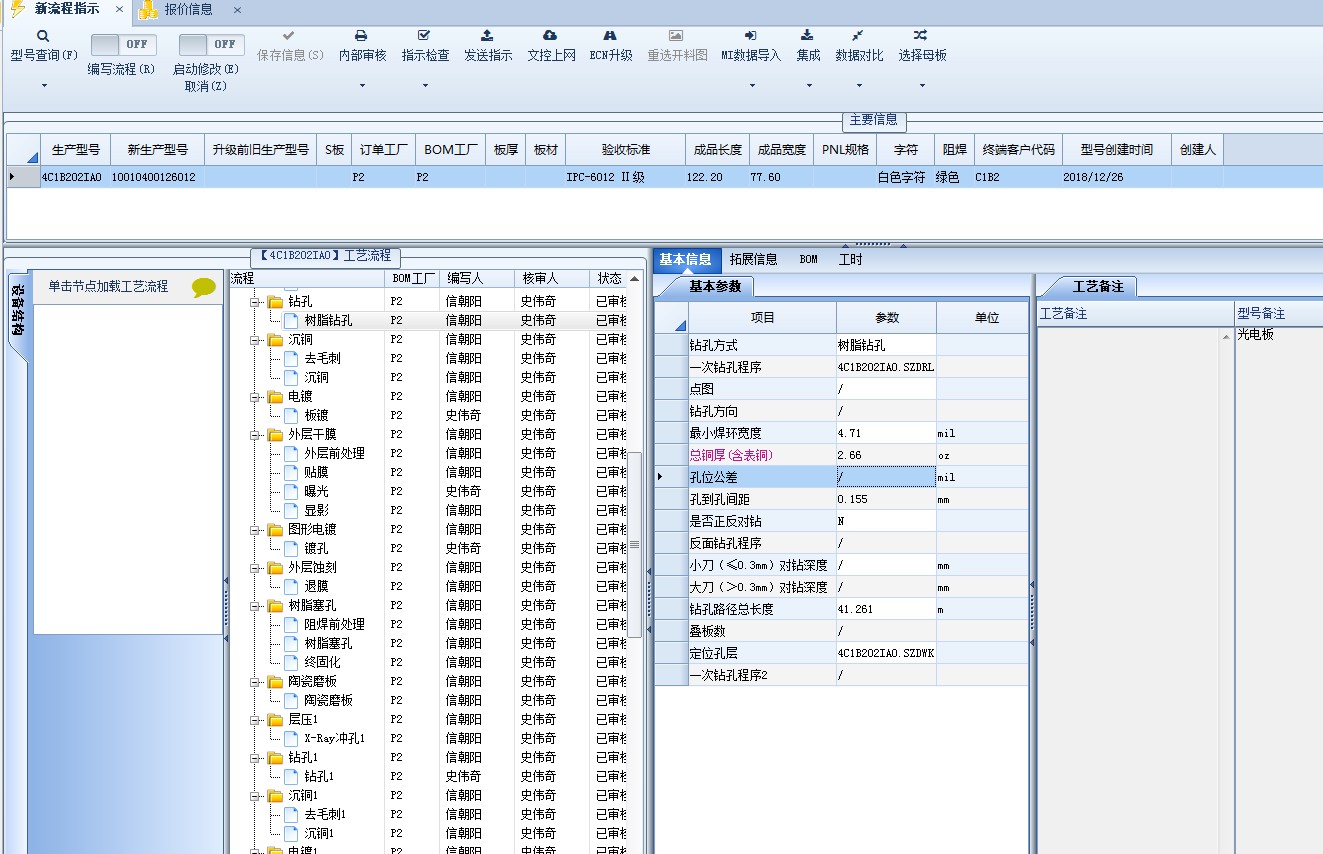
Task: Open dropdown arrow under 内部审核
Action: pyautogui.click(x=362, y=86)
